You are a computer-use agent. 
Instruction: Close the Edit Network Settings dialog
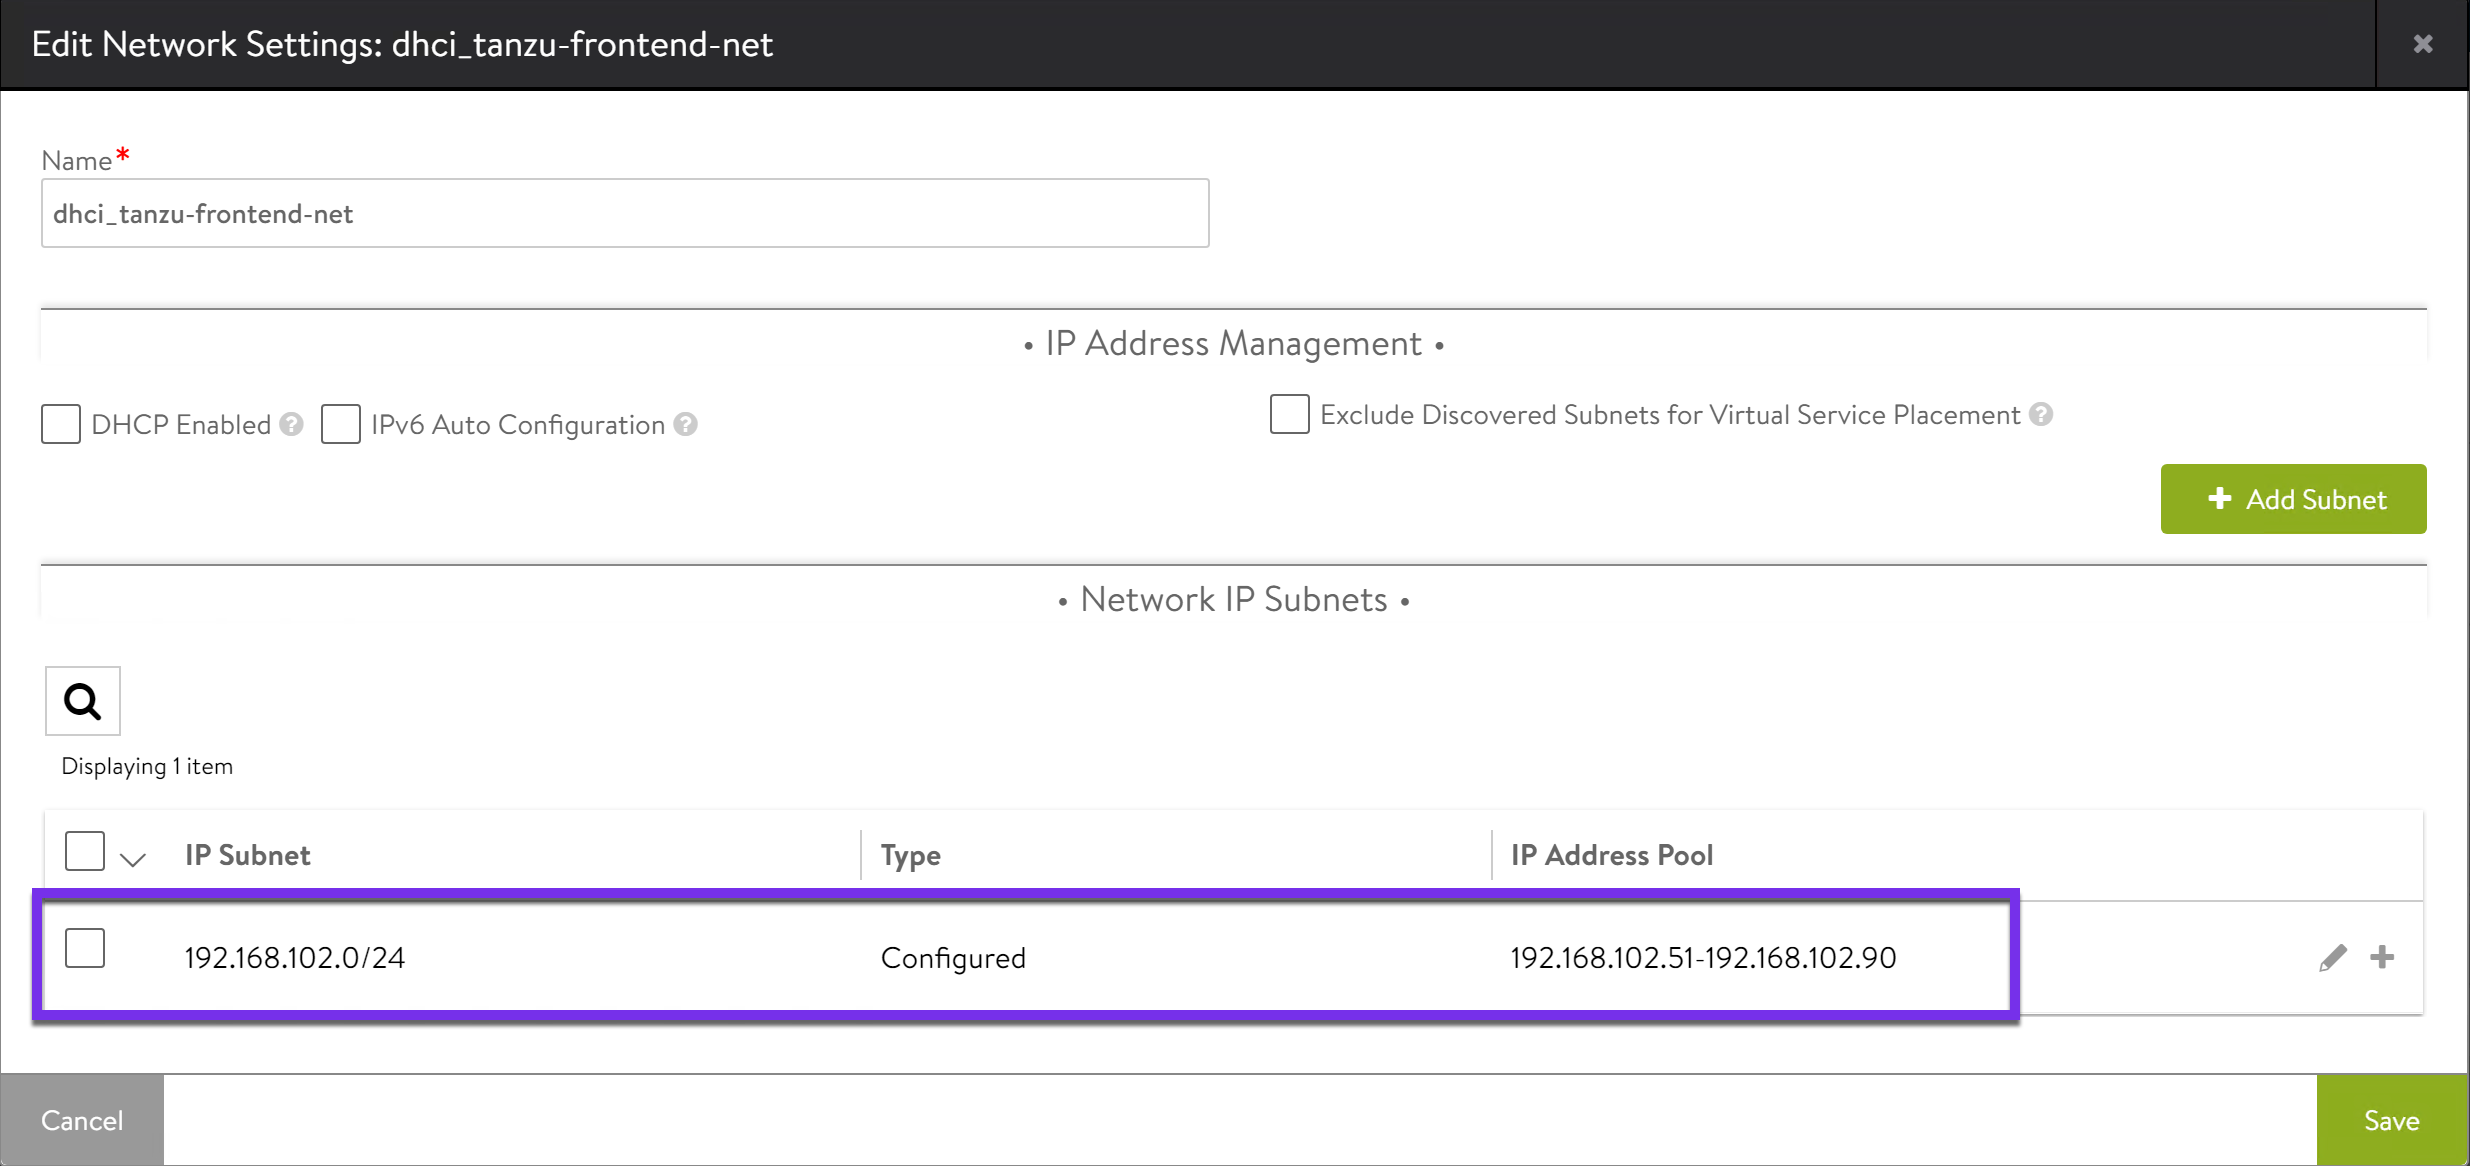(x=2422, y=44)
